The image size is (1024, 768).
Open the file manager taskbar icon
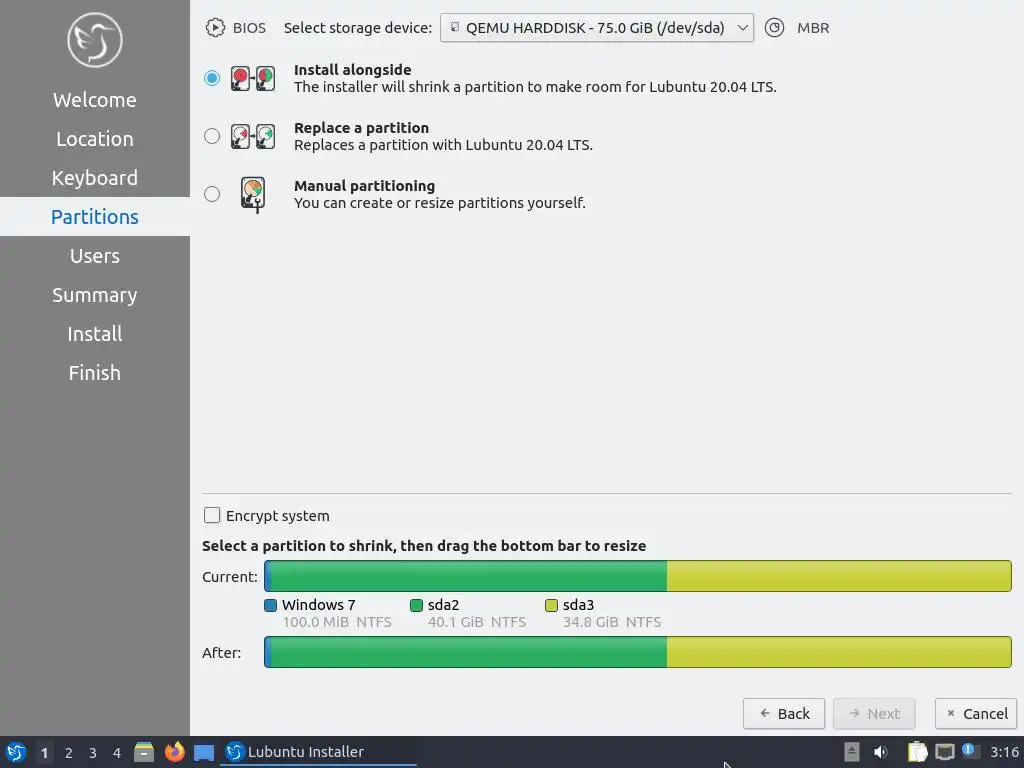click(x=144, y=752)
